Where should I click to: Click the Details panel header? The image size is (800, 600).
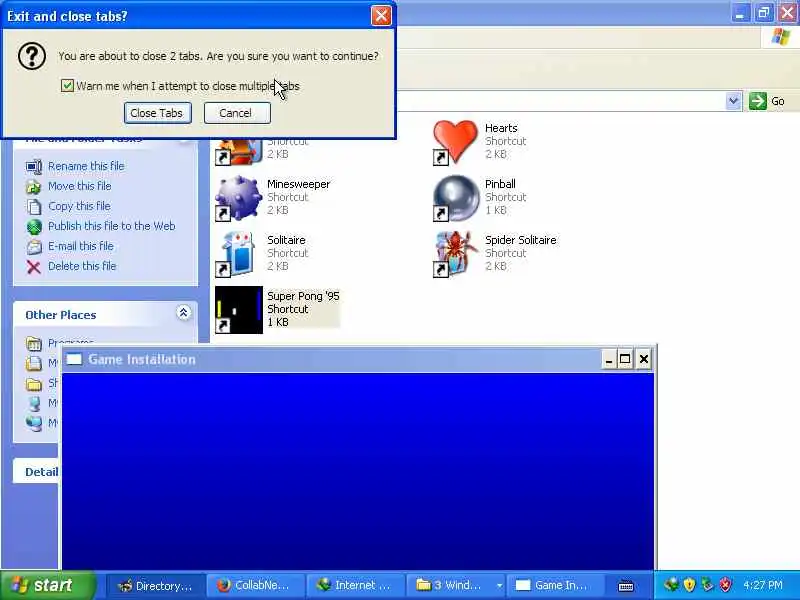pos(36,471)
